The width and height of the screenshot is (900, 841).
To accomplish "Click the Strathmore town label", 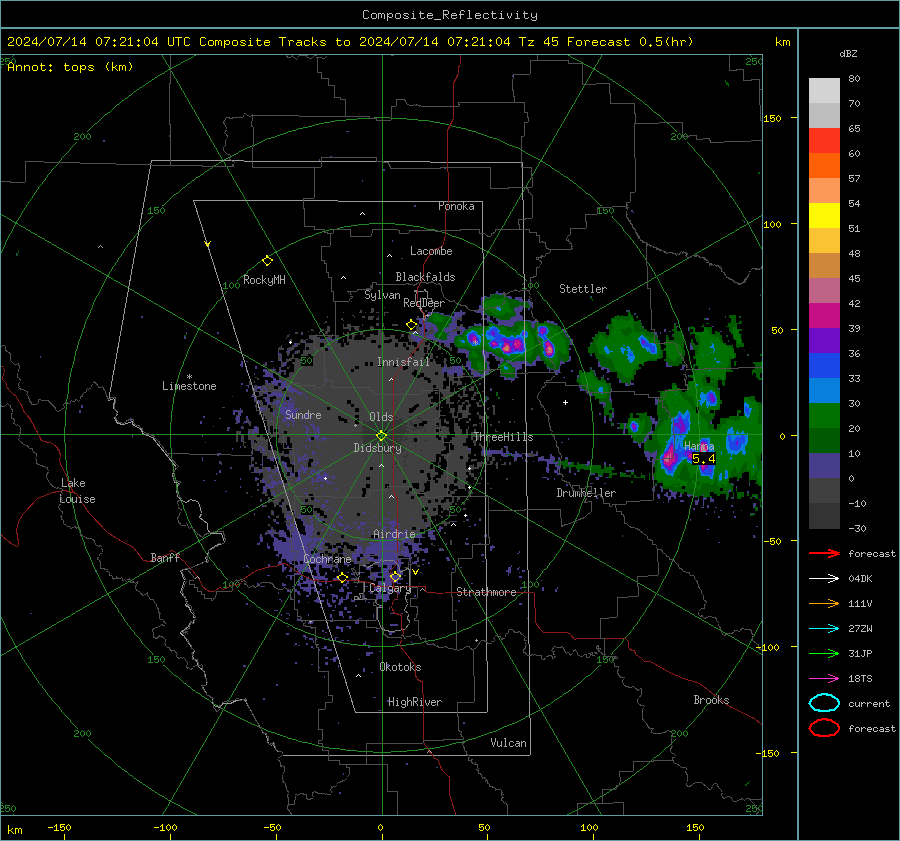I will pyautogui.click(x=486, y=592).
